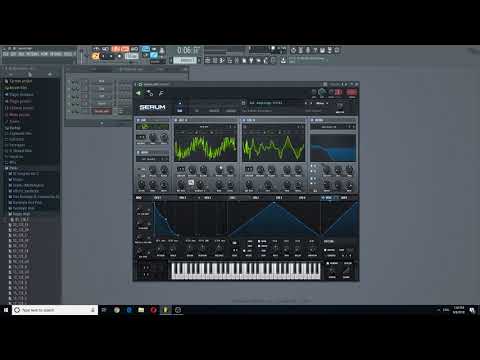Select the VELO modulation tab

point(328,198)
